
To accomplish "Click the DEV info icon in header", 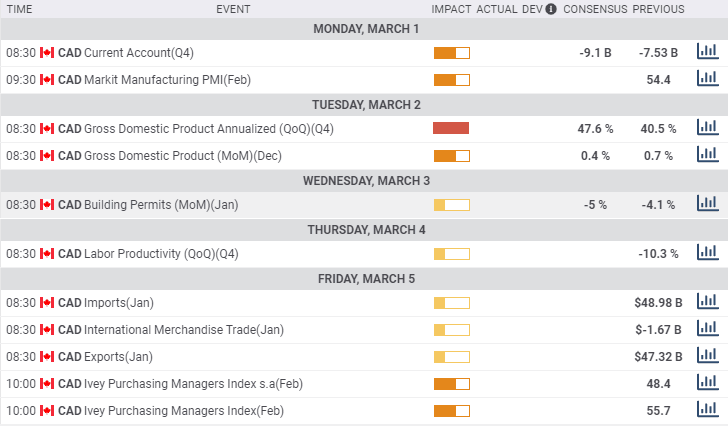I will pyautogui.click(x=550, y=9).
